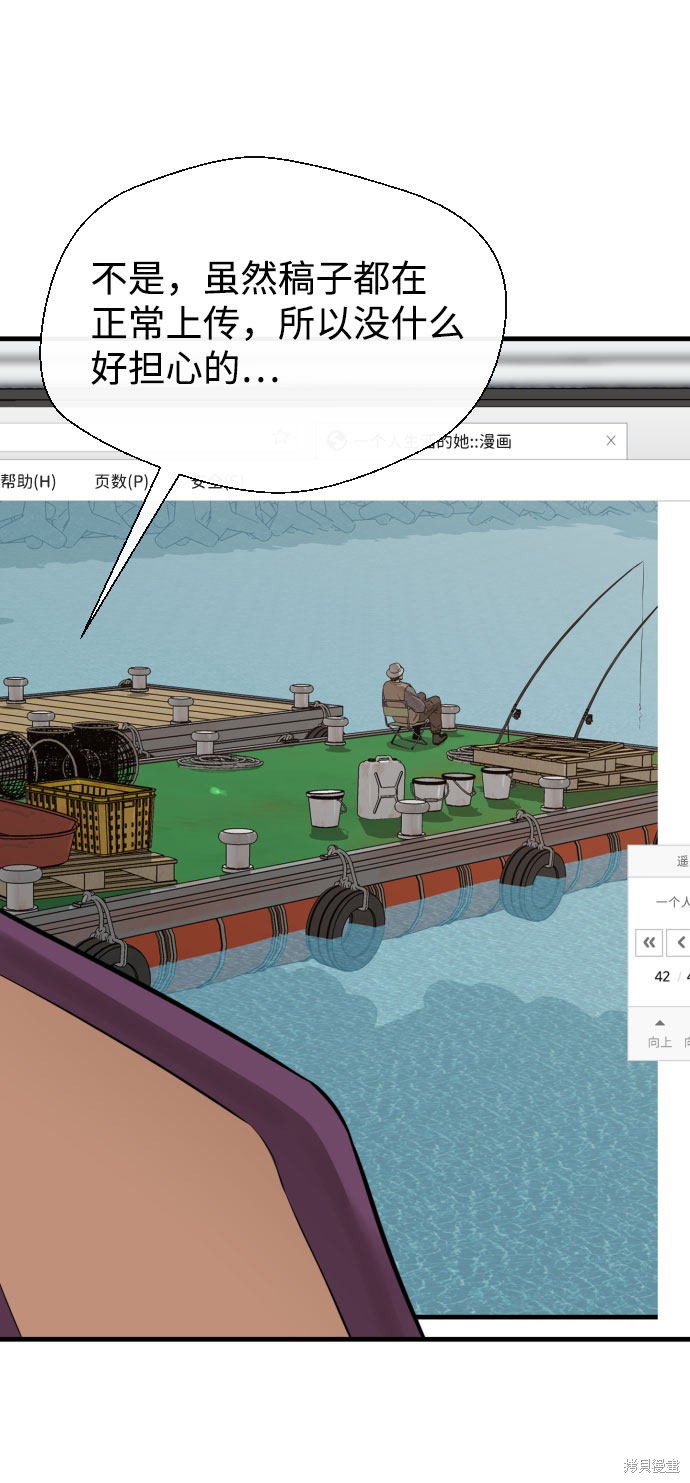Click the speech bubble text 不是，虽然稿子都在

coord(259,277)
